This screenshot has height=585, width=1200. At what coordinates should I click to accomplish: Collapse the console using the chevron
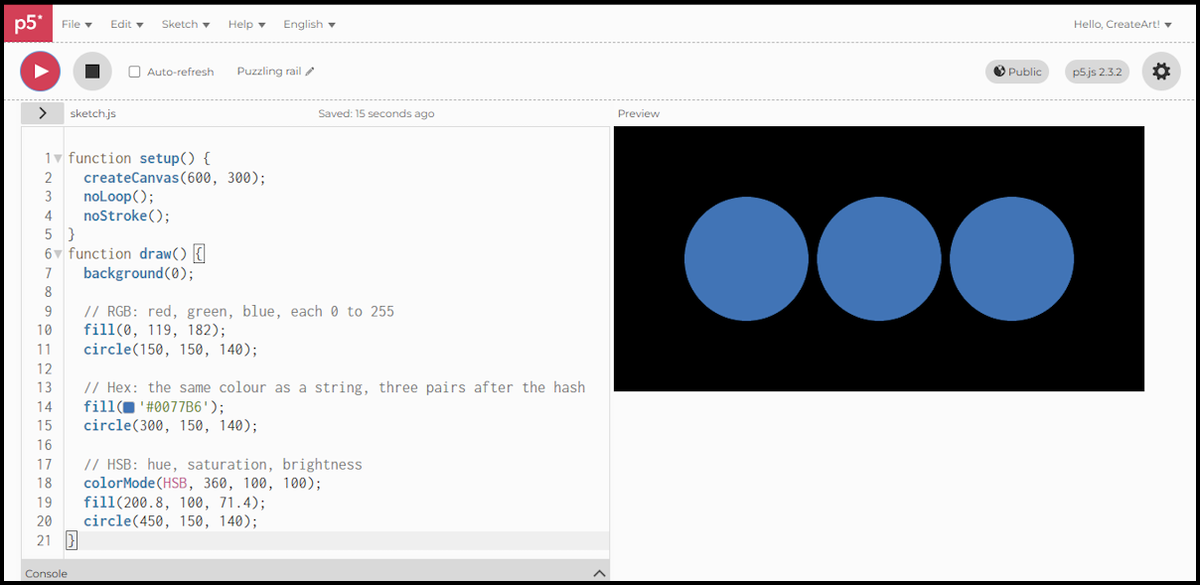coord(599,573)
